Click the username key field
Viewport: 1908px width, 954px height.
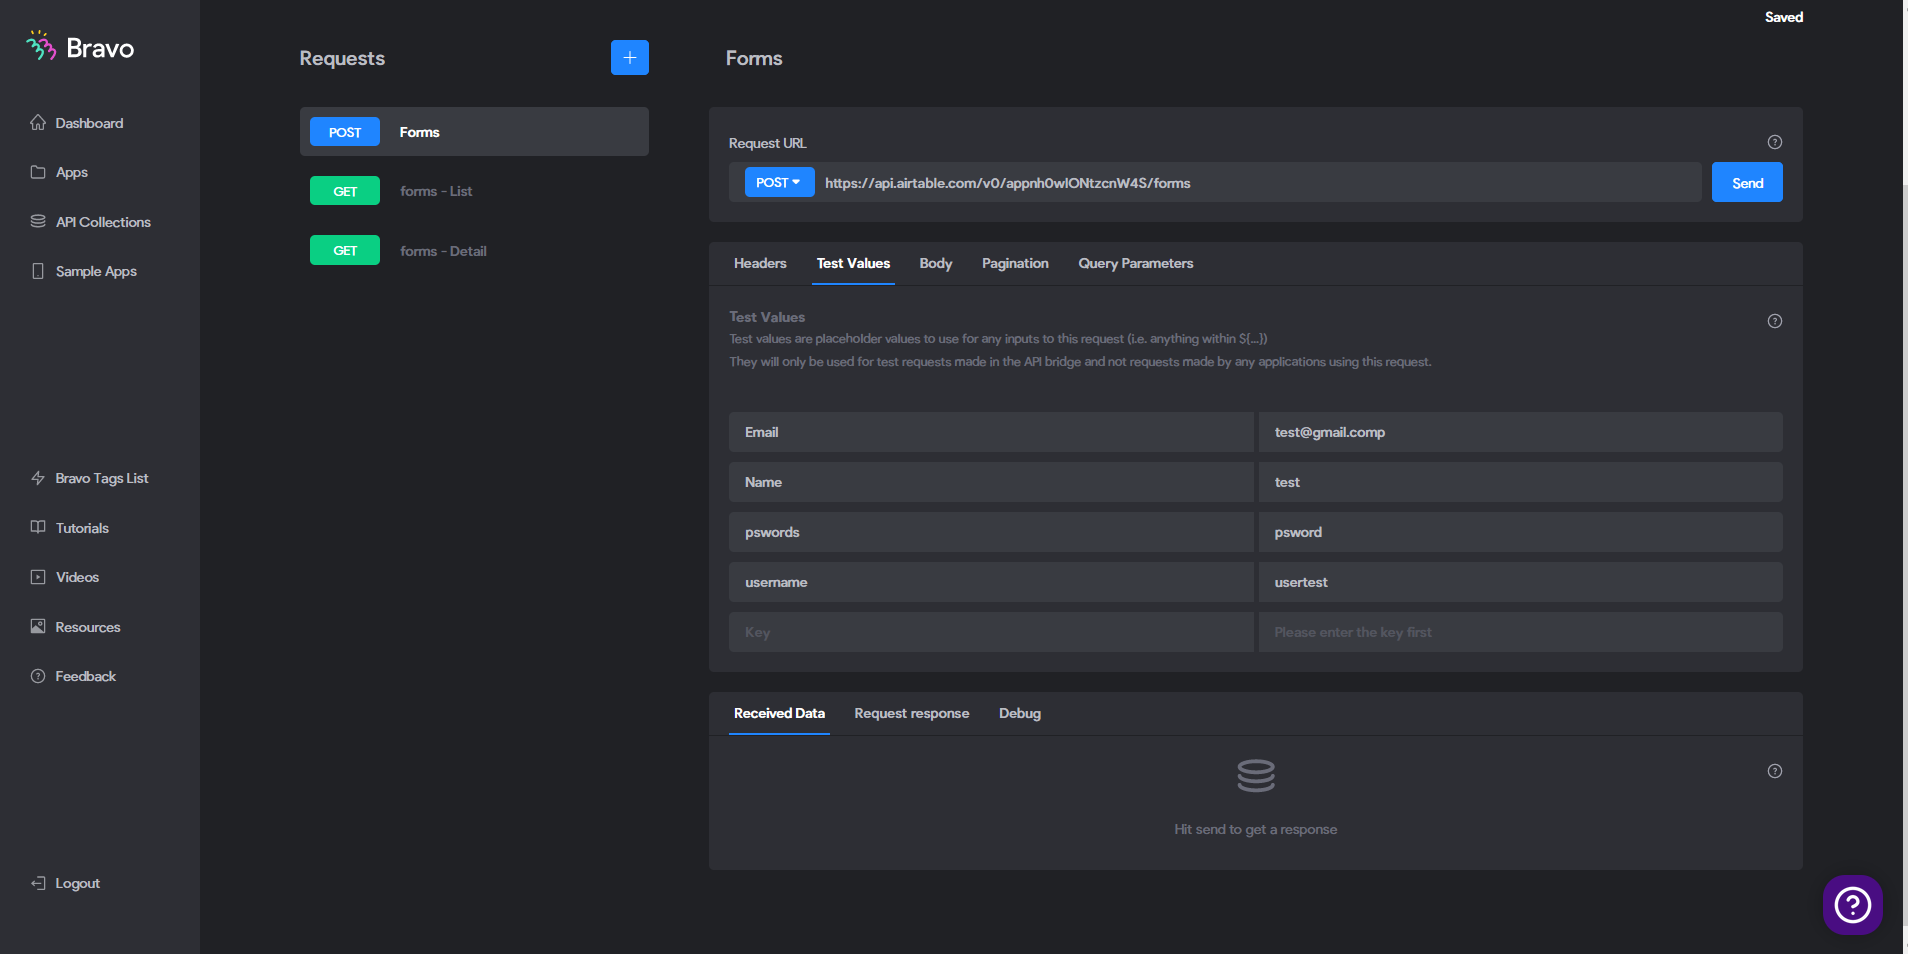click(x=991, y=582)
